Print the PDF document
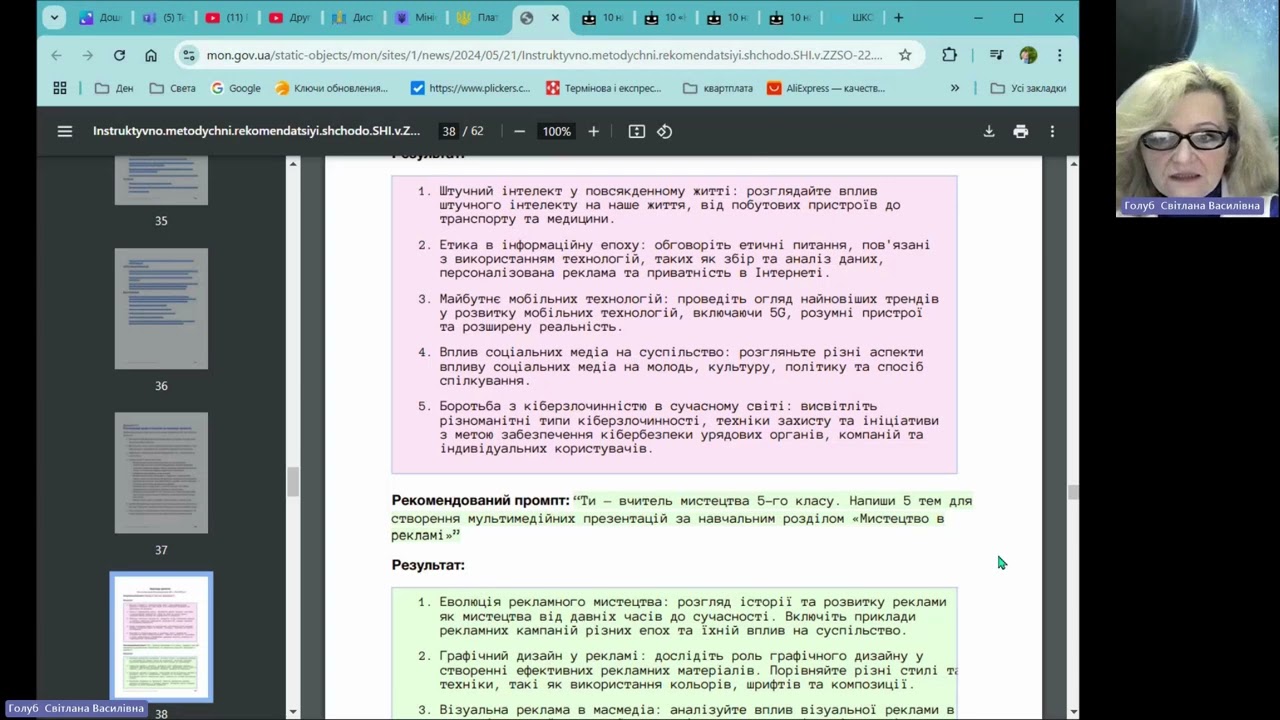This screenshot has width=1280, height=720. [x=1020, y=131]
